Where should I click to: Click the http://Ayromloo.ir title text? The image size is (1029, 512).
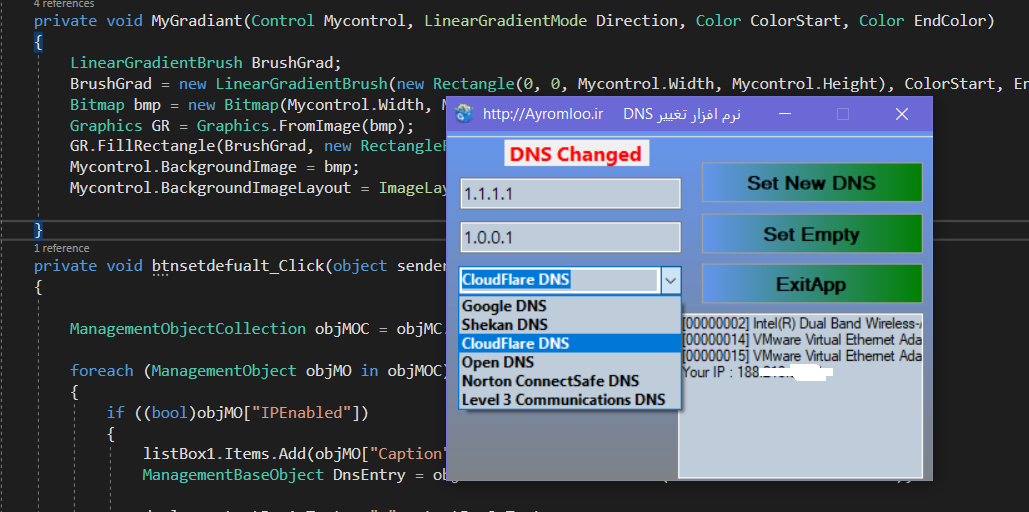tap(543, 114)
